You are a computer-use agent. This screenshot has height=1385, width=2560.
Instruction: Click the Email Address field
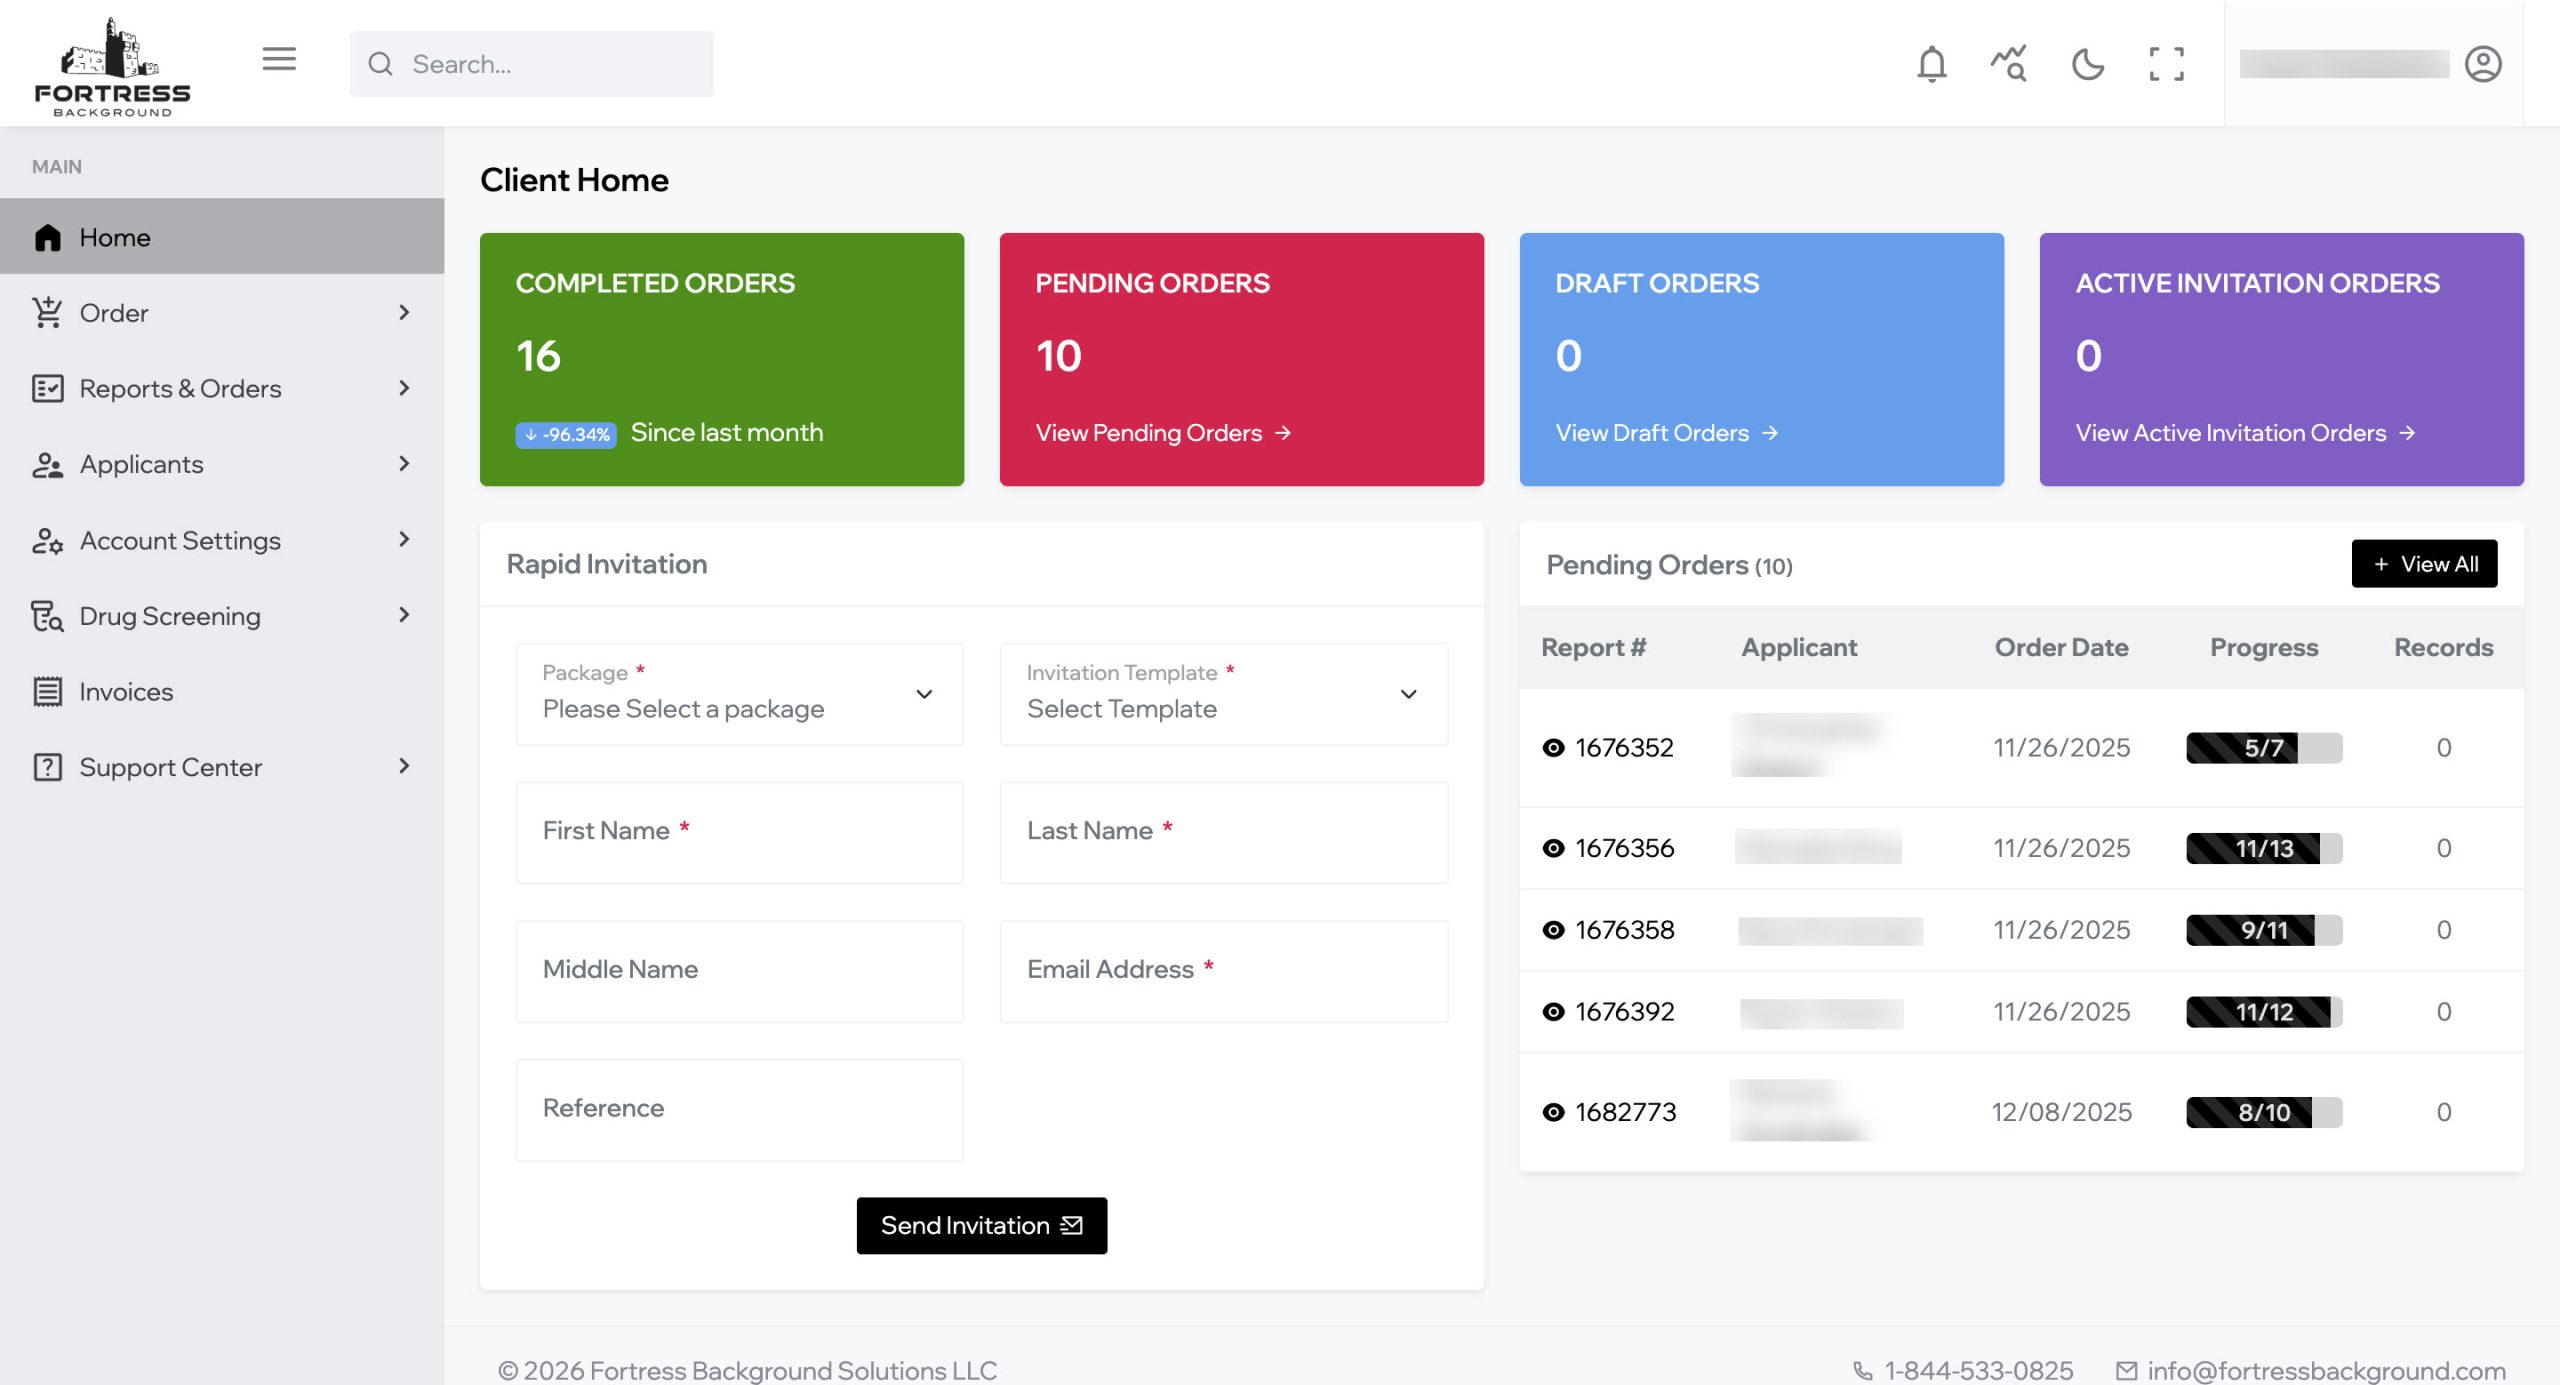click(1223, 970)
